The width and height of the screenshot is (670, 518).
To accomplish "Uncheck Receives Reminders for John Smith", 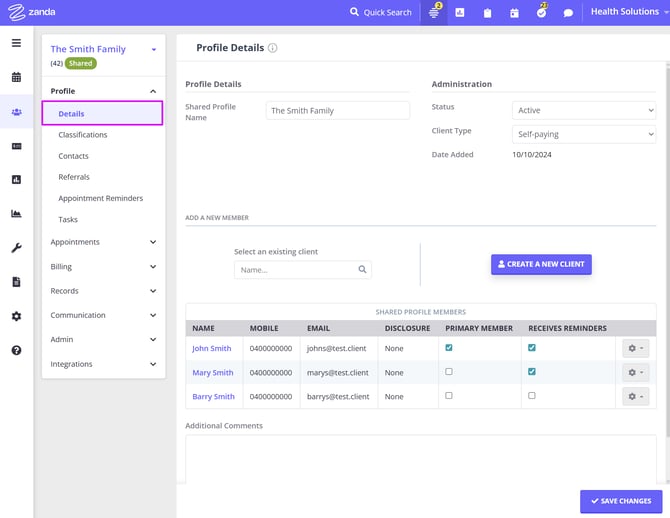I will tap(532, 348).
